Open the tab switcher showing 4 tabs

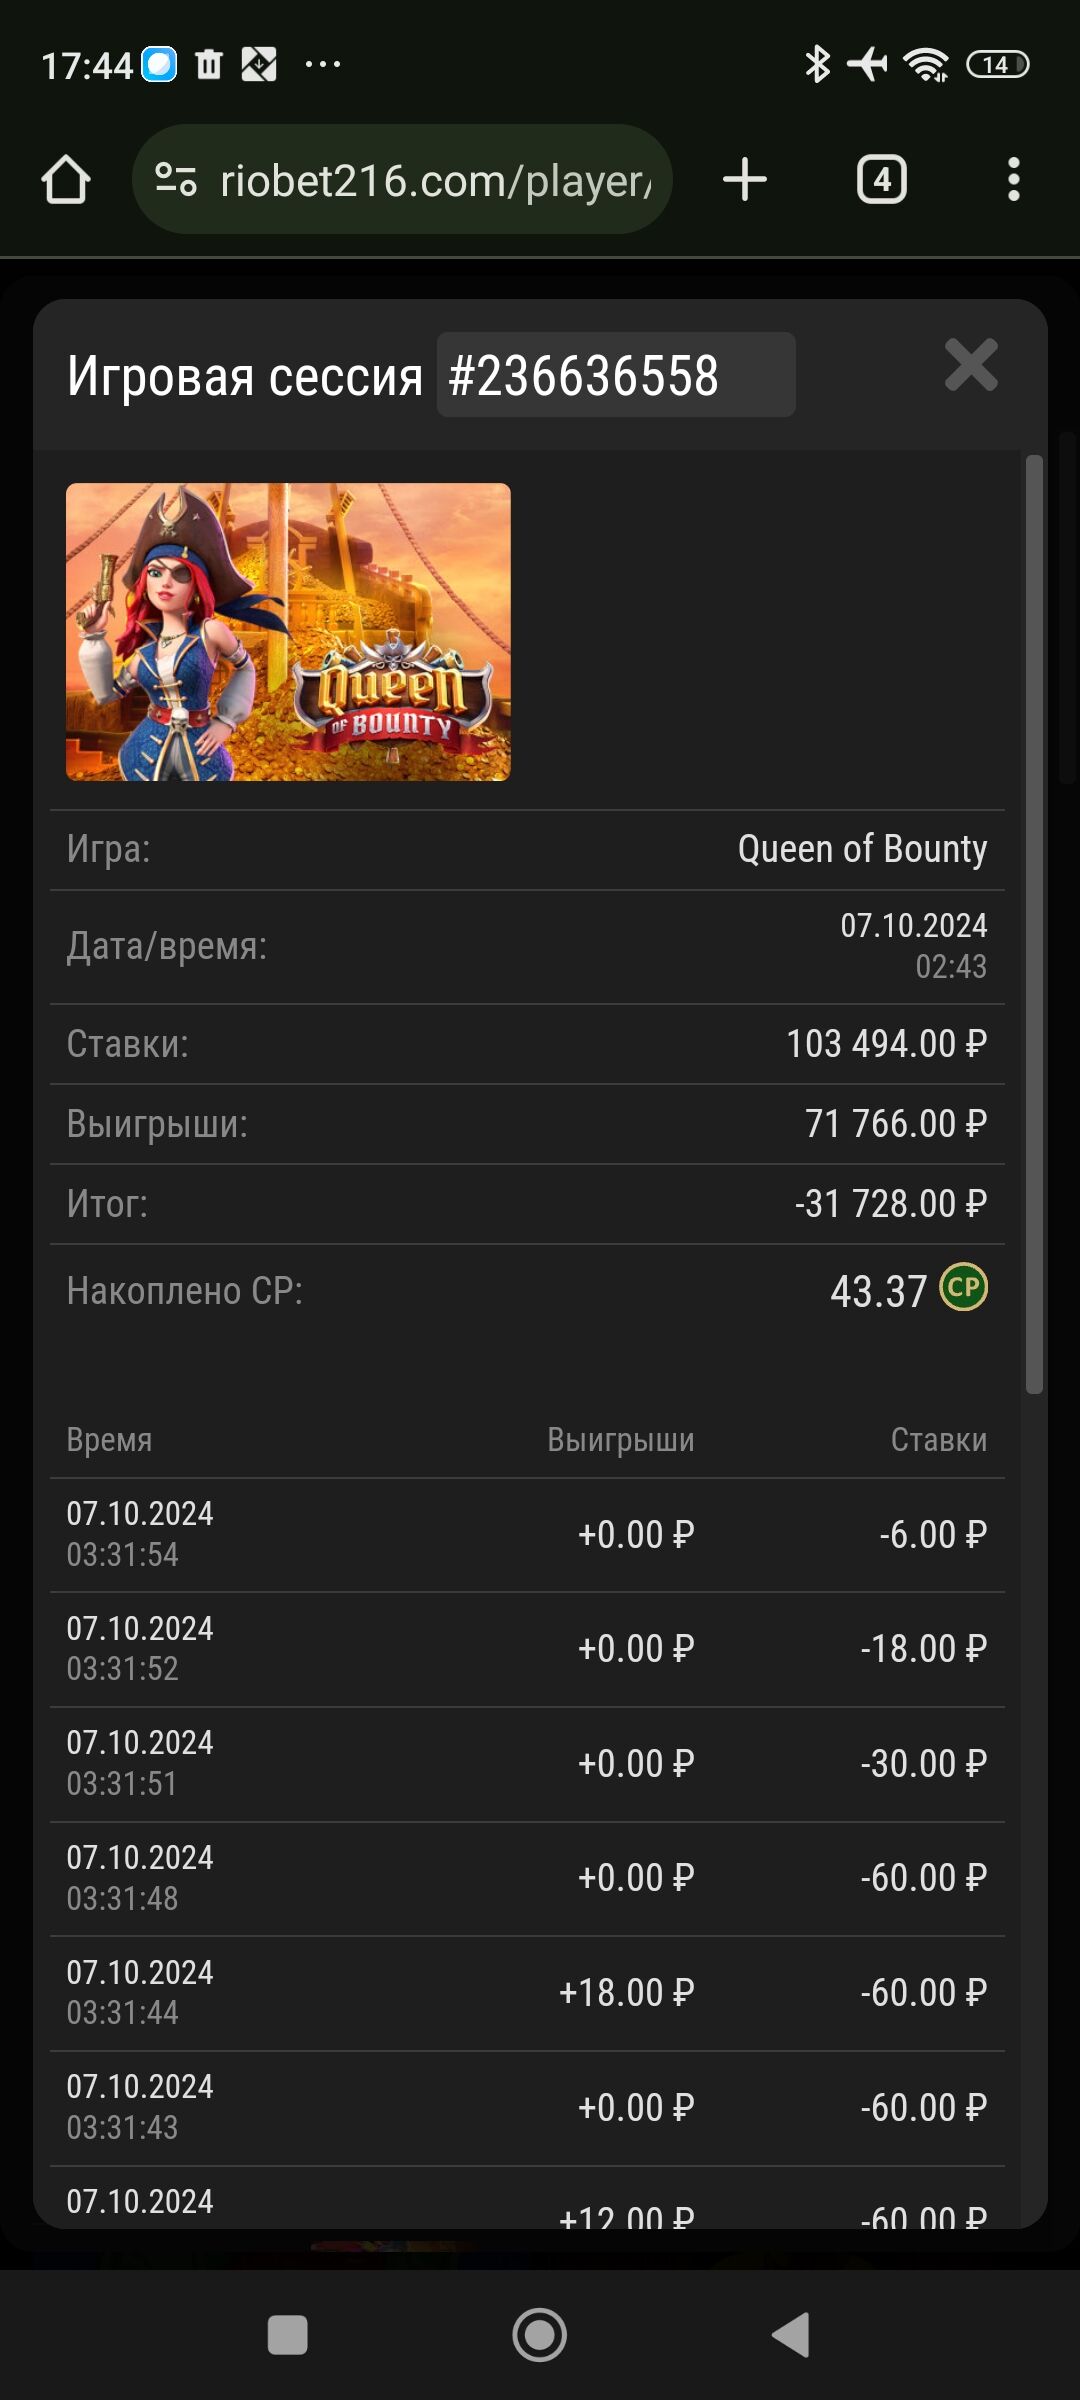pos(882,180)
